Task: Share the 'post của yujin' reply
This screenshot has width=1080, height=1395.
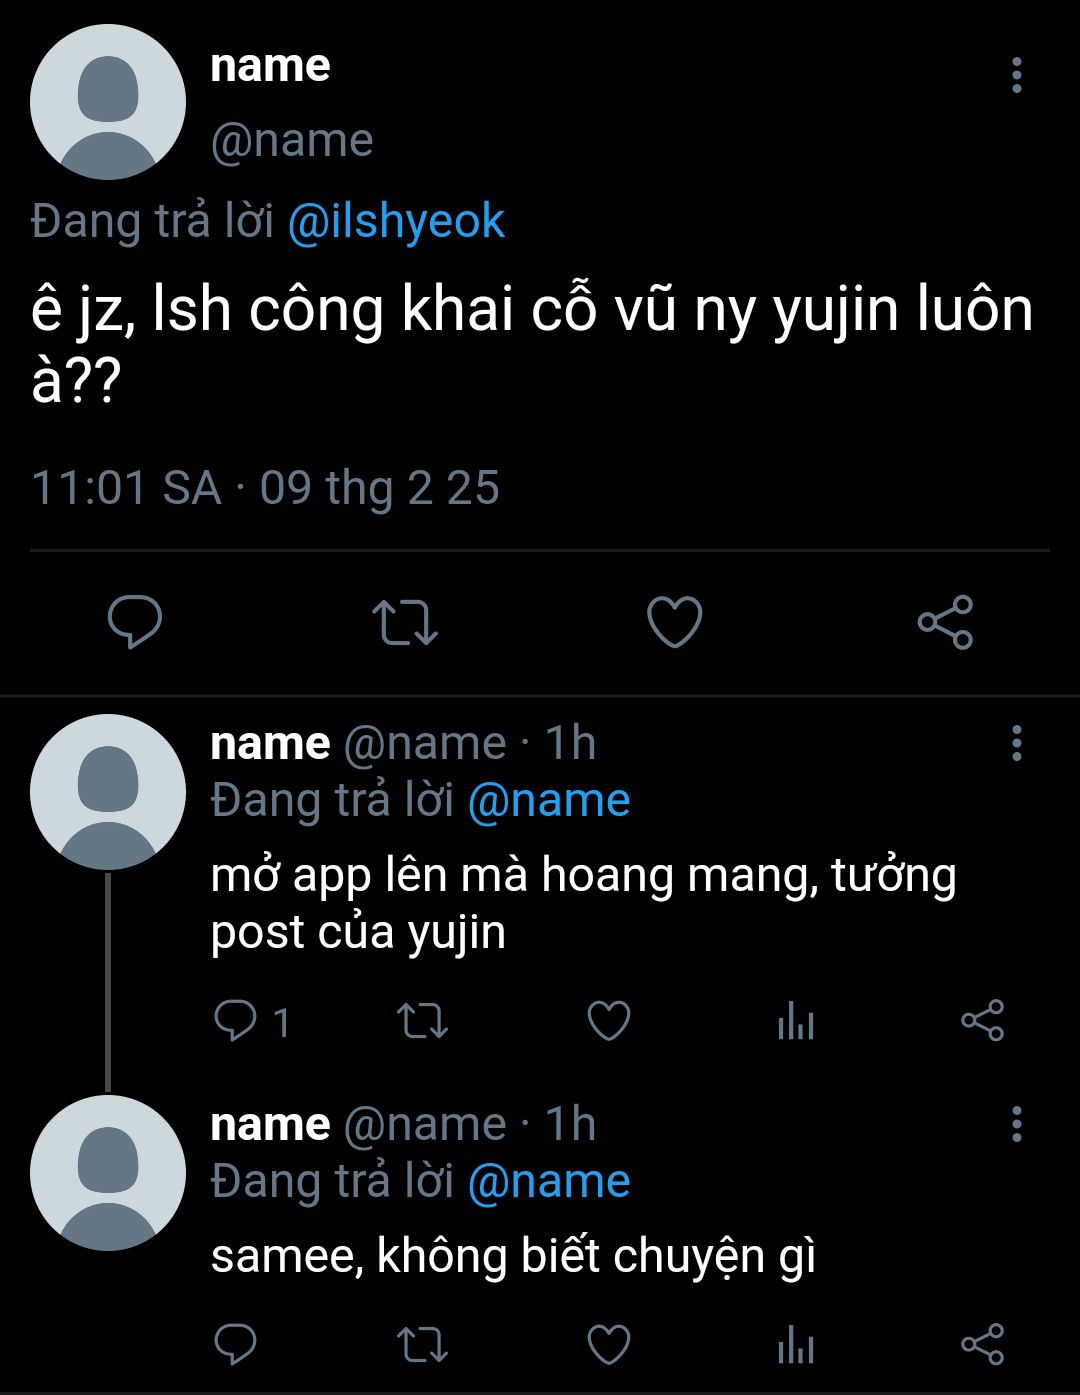Action: coord(982,1021)
